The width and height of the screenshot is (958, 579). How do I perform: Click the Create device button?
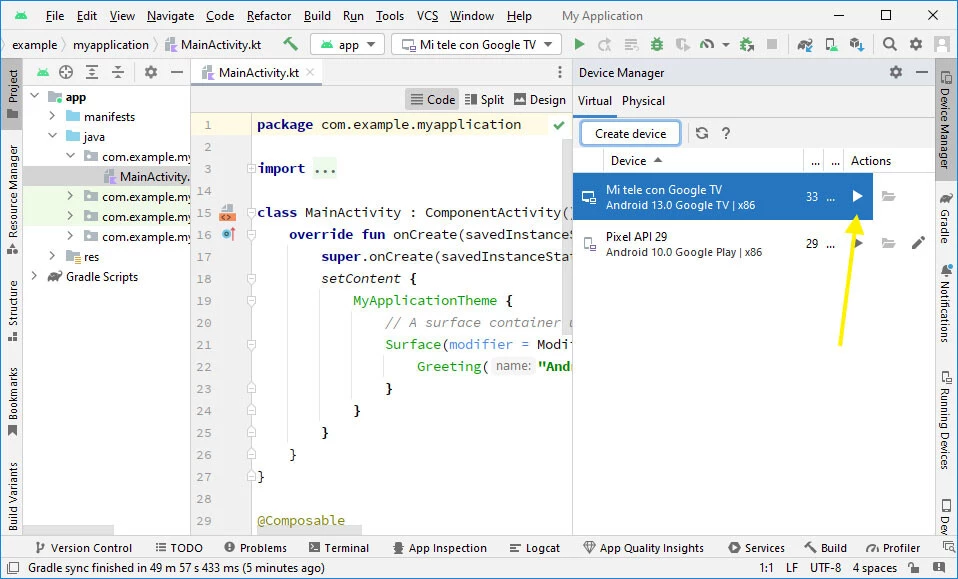click(630, 133)
